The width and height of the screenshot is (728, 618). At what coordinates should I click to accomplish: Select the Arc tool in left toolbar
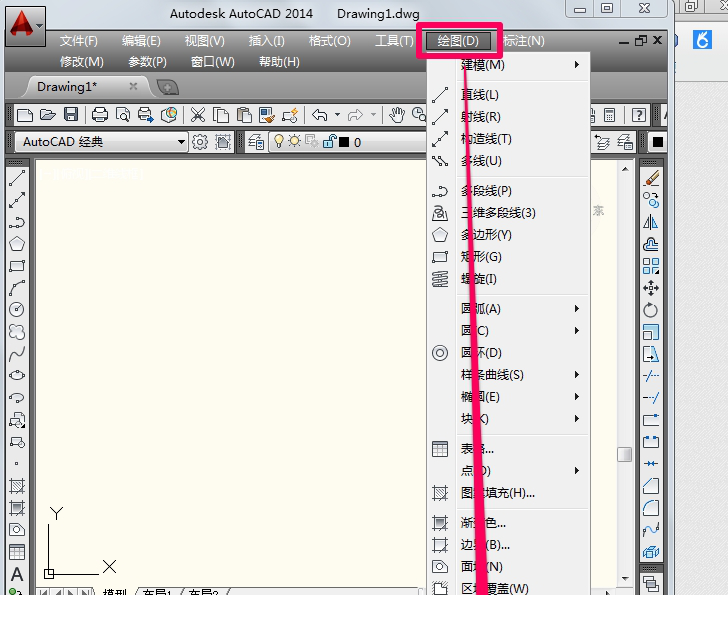point(17,288)
